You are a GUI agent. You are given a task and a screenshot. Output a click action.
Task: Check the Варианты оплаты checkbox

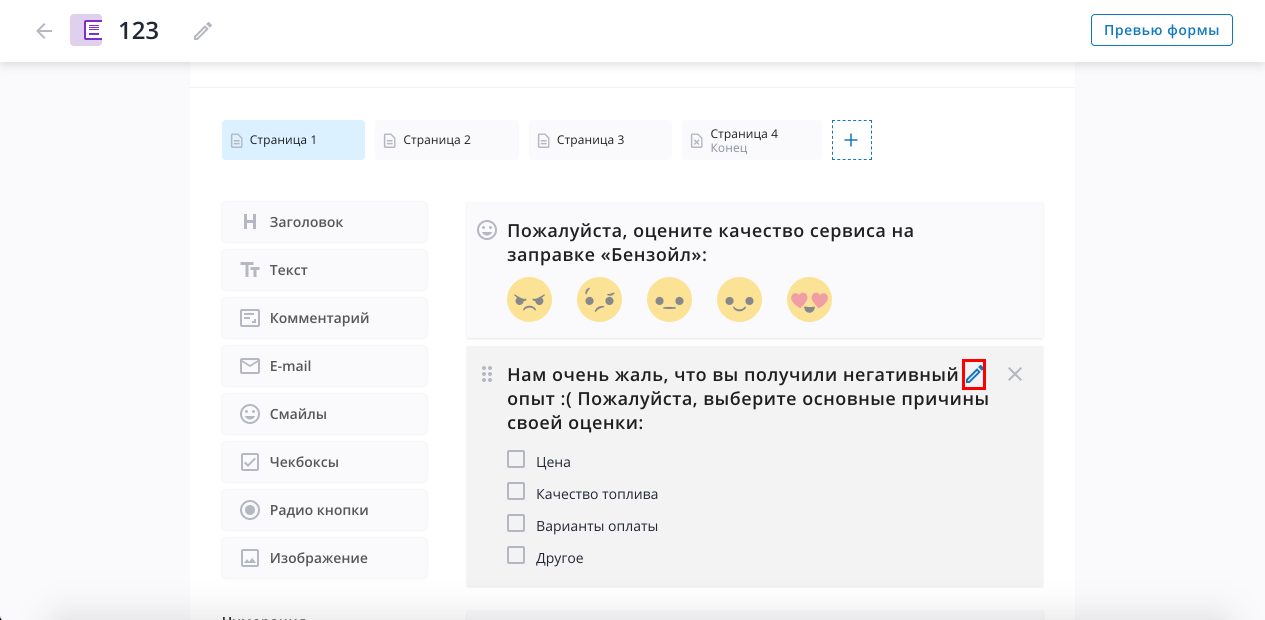[x=516, y=523]
